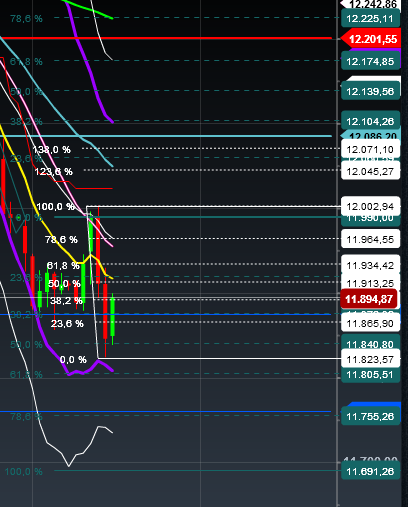Select the 11.913,25 price label
408x507 pixels.
point(370,283)
